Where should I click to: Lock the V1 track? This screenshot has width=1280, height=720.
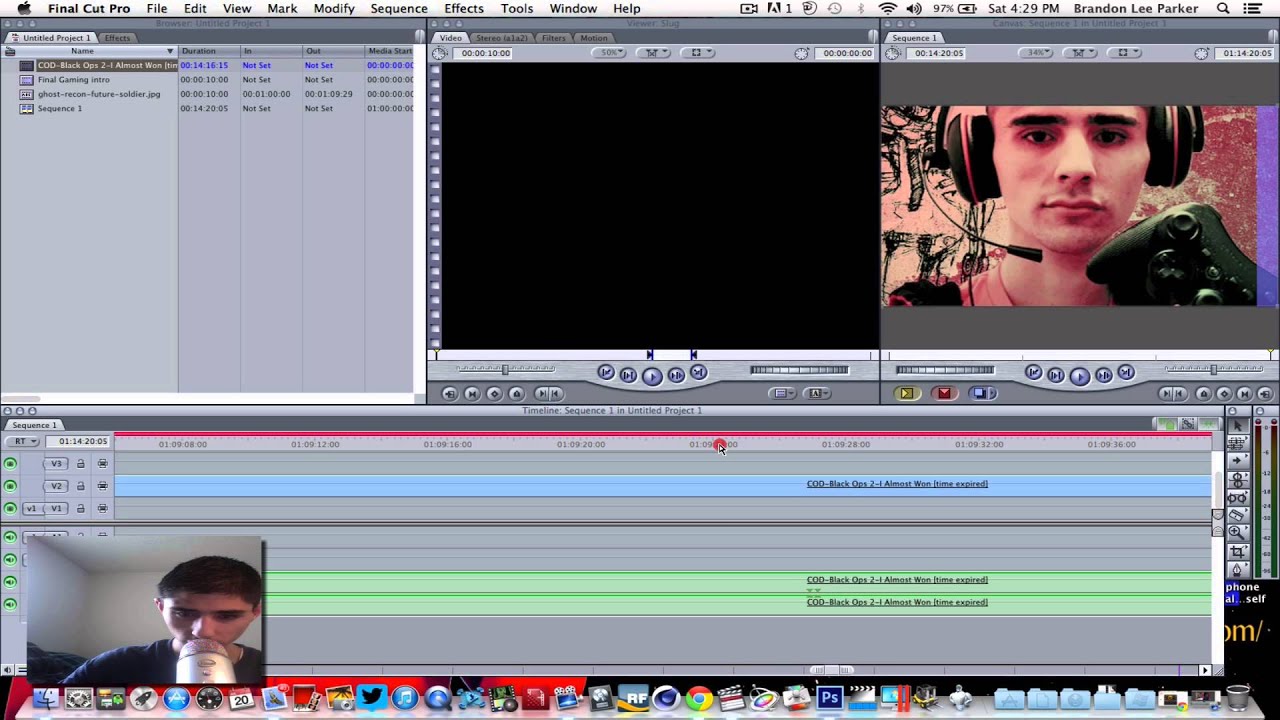click(81, 508)
